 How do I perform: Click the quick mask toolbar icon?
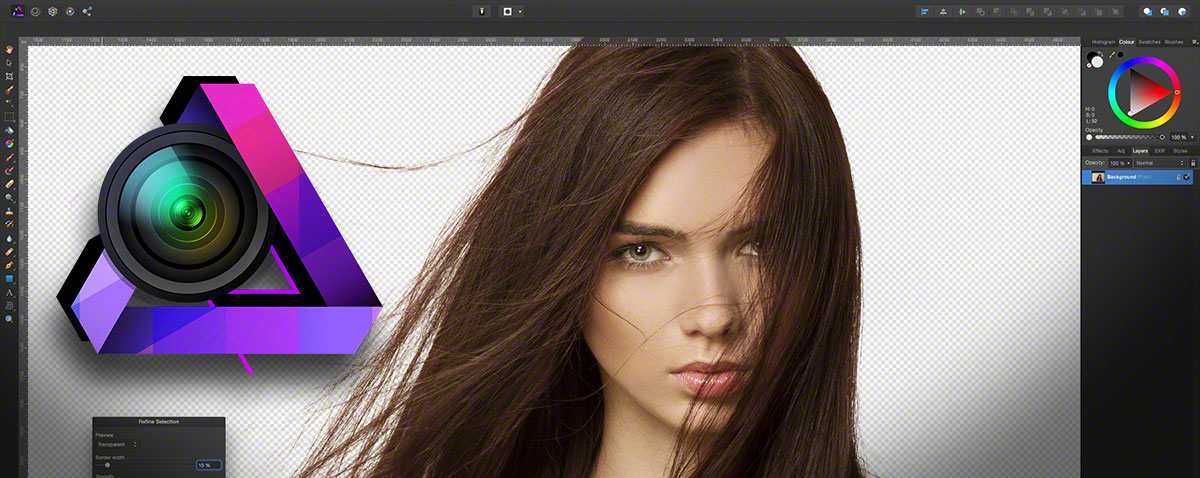click(x=508, y=11)
